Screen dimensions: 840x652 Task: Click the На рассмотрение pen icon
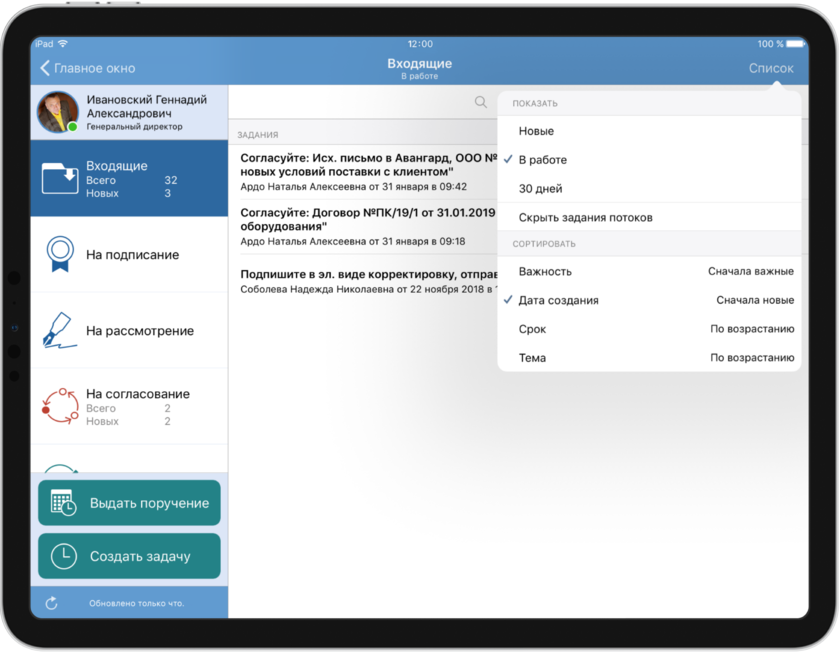pyautogui.click(x=59, y=331)
